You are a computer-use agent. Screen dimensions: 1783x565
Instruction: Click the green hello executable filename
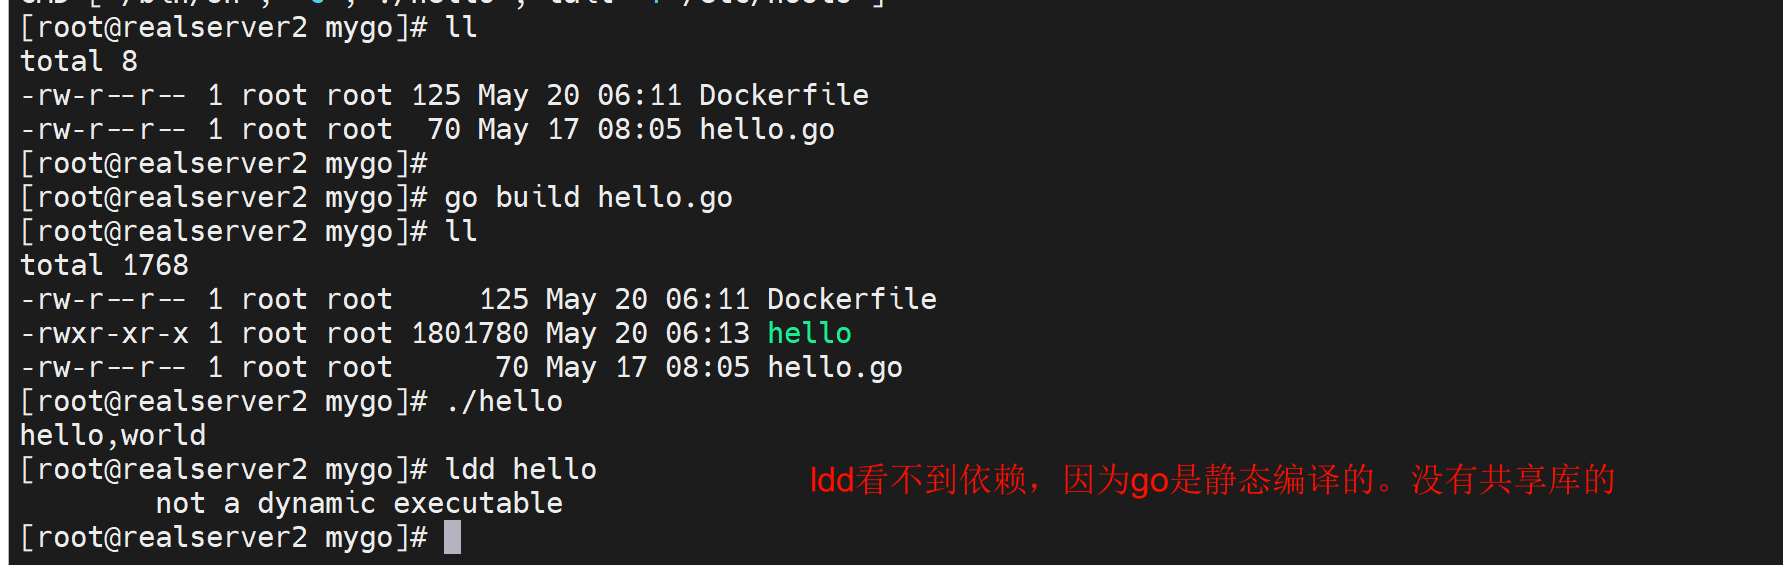click(x=809, y=333)
